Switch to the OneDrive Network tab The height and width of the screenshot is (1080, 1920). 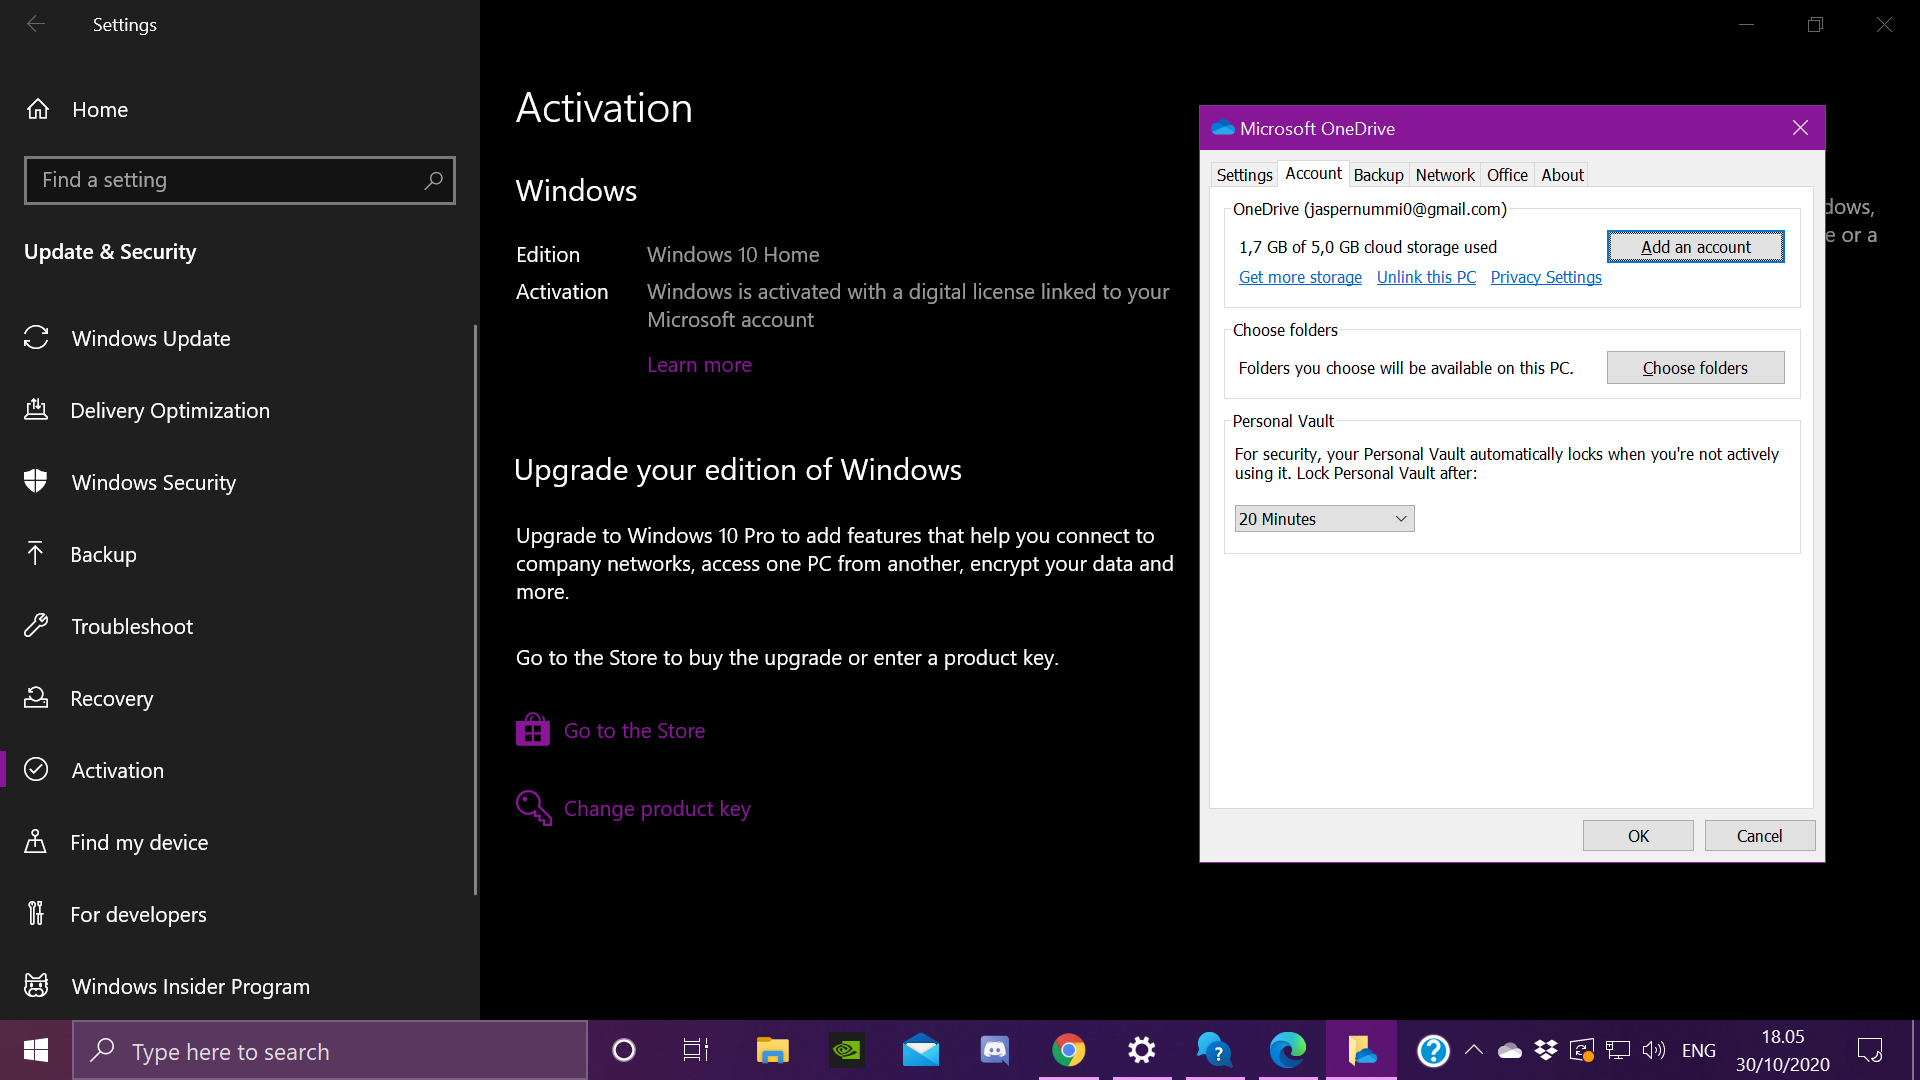pos(1445,175)
